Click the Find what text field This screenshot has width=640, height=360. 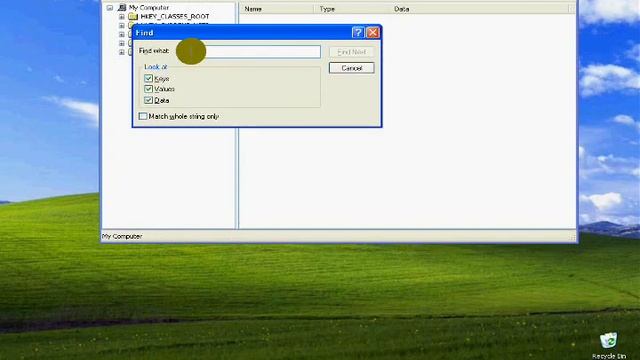[249, 52]
